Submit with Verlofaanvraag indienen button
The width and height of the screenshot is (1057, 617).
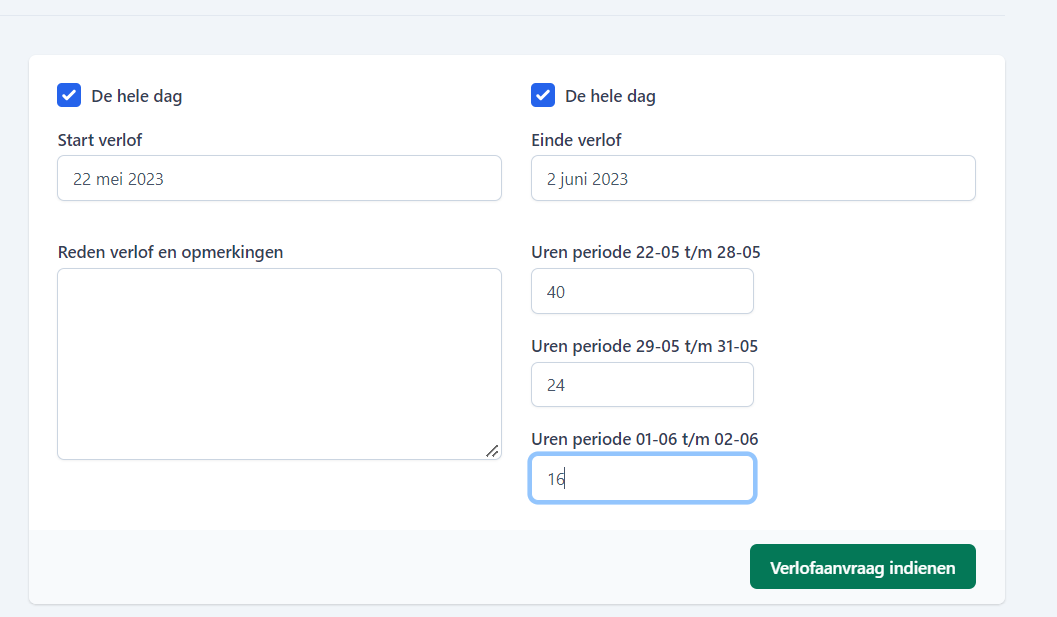click(x=862, y=566)
